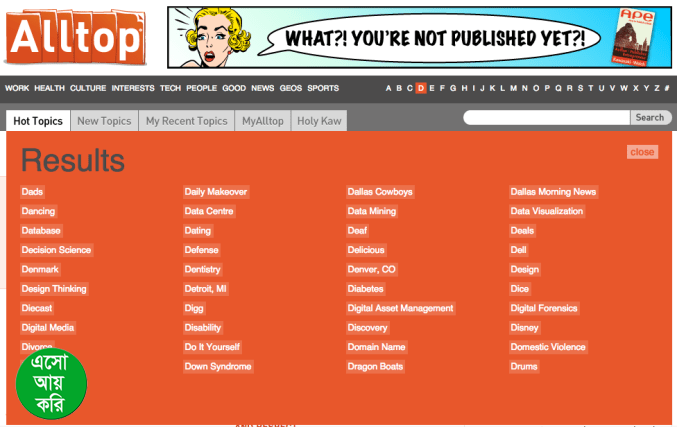
Task: Close the Results panel
Action: (642, 152)
